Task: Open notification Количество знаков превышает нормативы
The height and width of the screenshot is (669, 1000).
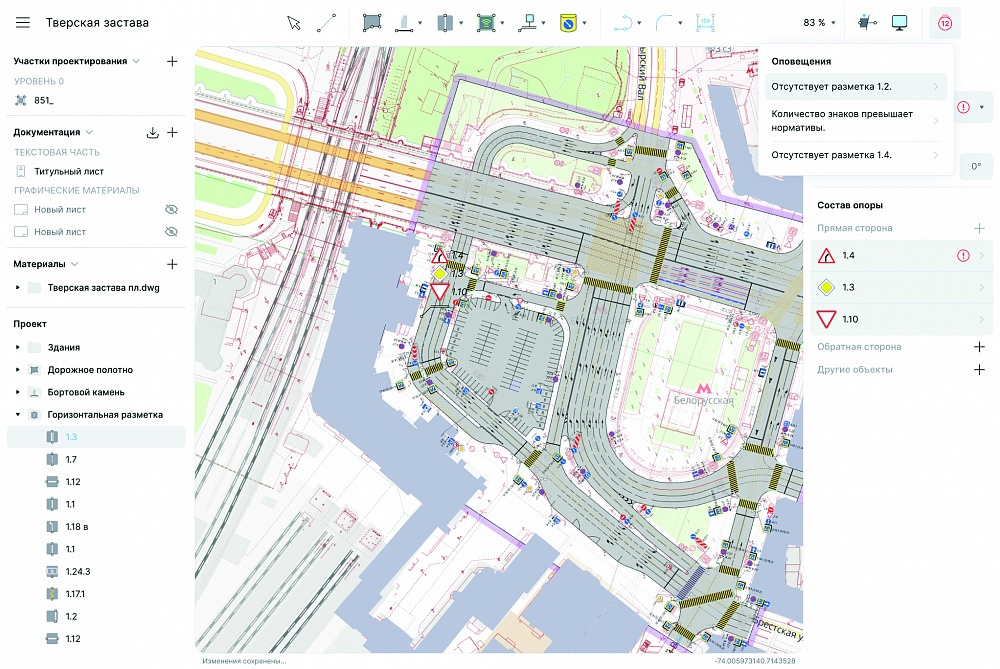Action: coord(855,121)
